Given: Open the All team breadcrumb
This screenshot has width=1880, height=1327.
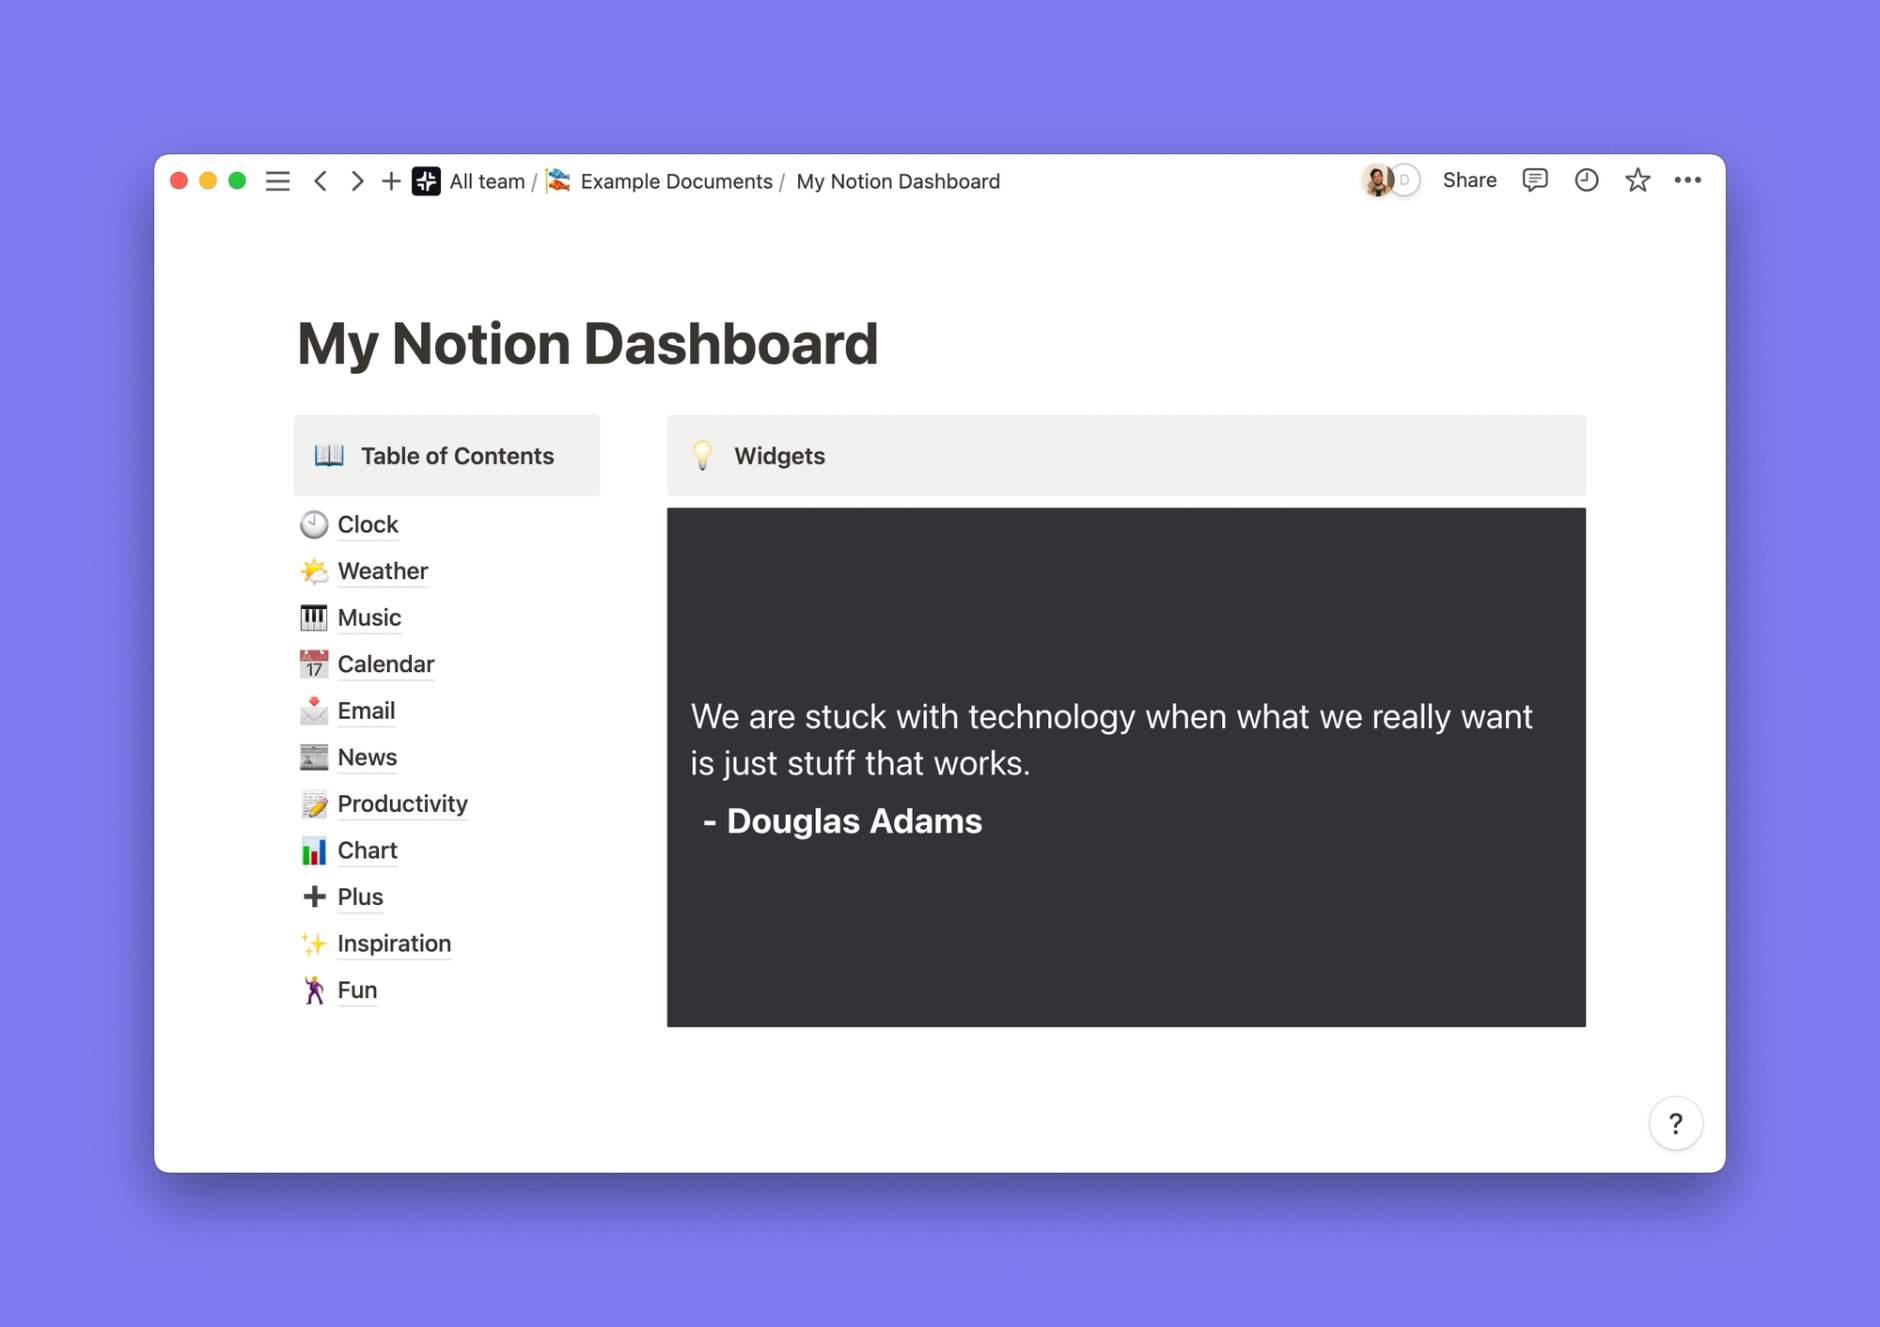Looking at the screenshot, I should click(487, 181).
